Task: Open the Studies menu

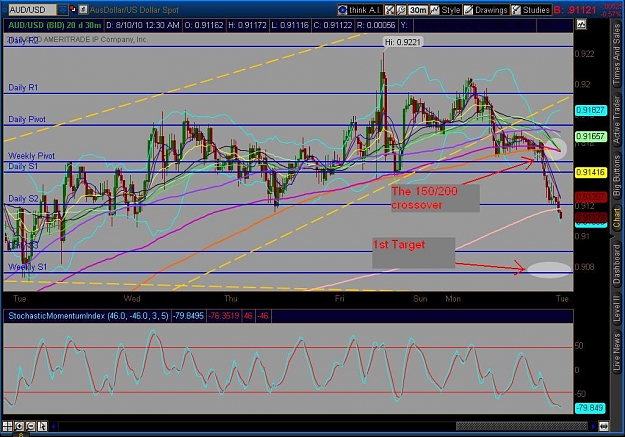Action: [x=531, y=10]
